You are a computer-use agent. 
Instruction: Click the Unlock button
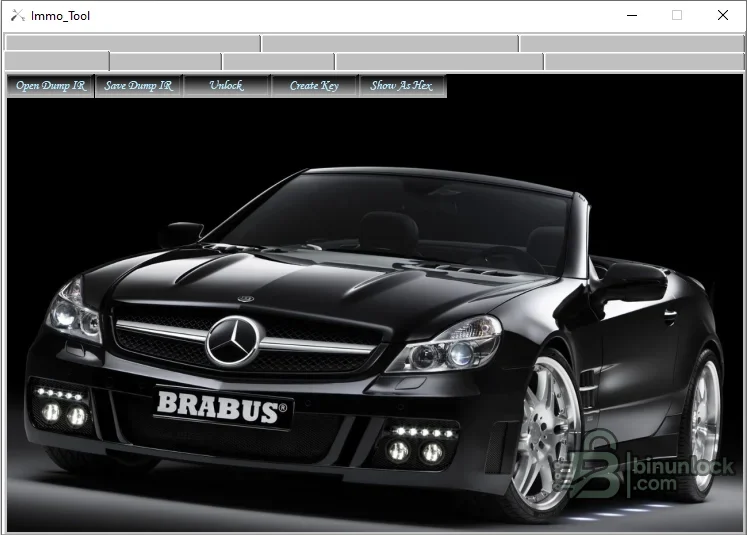pyautogui.click(x=227, y=86)
